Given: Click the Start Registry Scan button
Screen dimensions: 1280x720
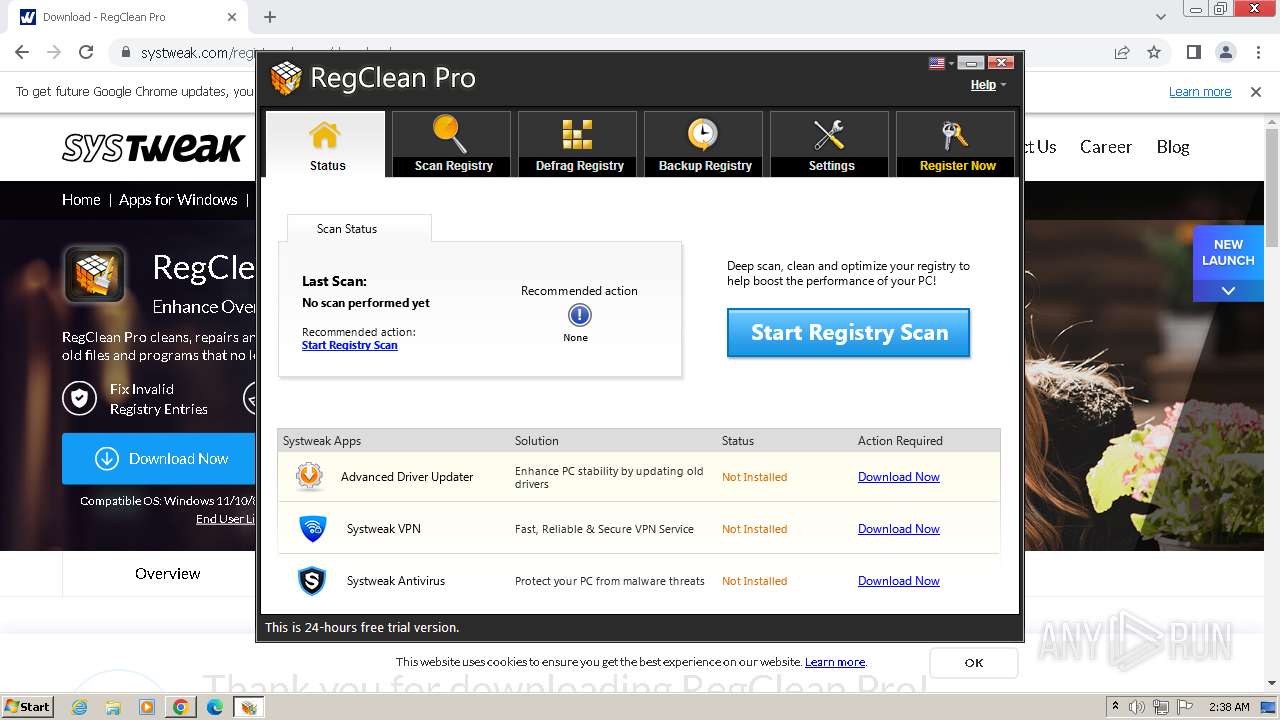Looking at the screenshot, I should point(848,332).
